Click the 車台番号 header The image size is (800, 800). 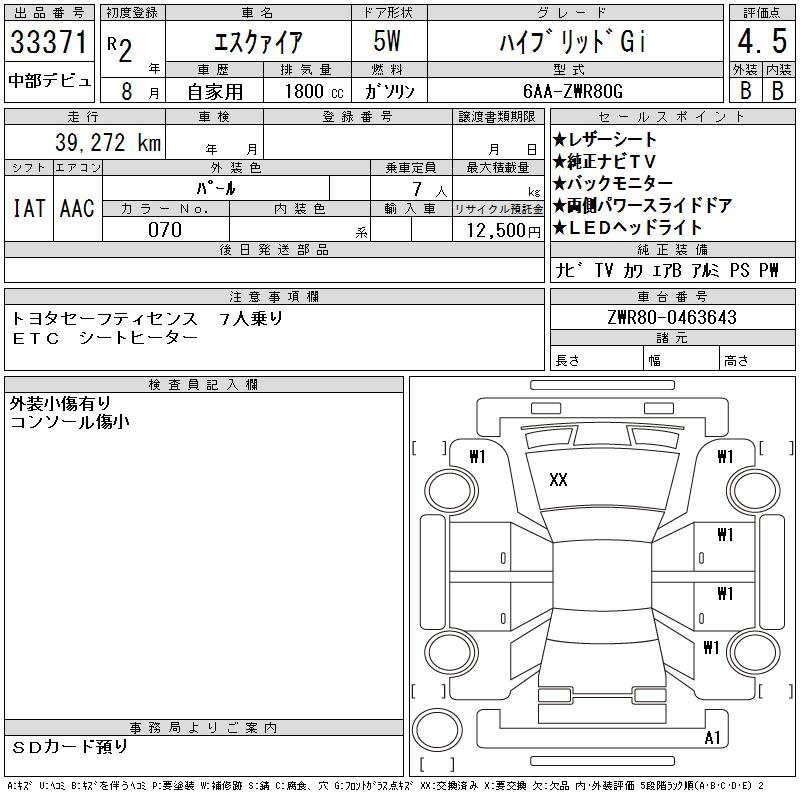click(672, 296)
